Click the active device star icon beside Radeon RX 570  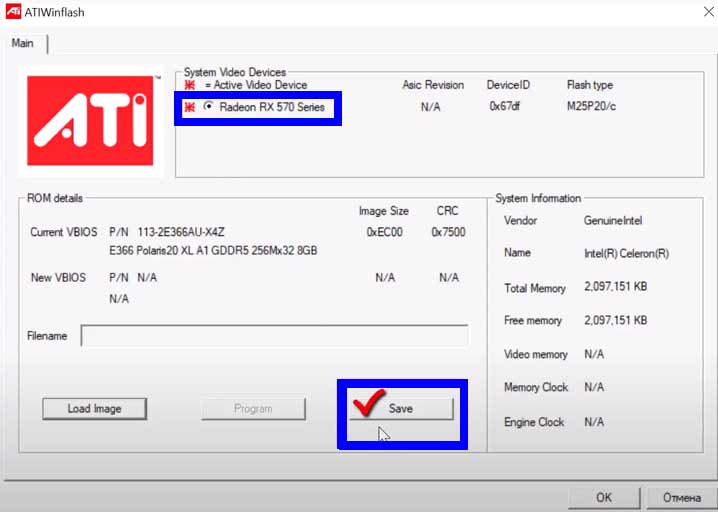[189, 107]
